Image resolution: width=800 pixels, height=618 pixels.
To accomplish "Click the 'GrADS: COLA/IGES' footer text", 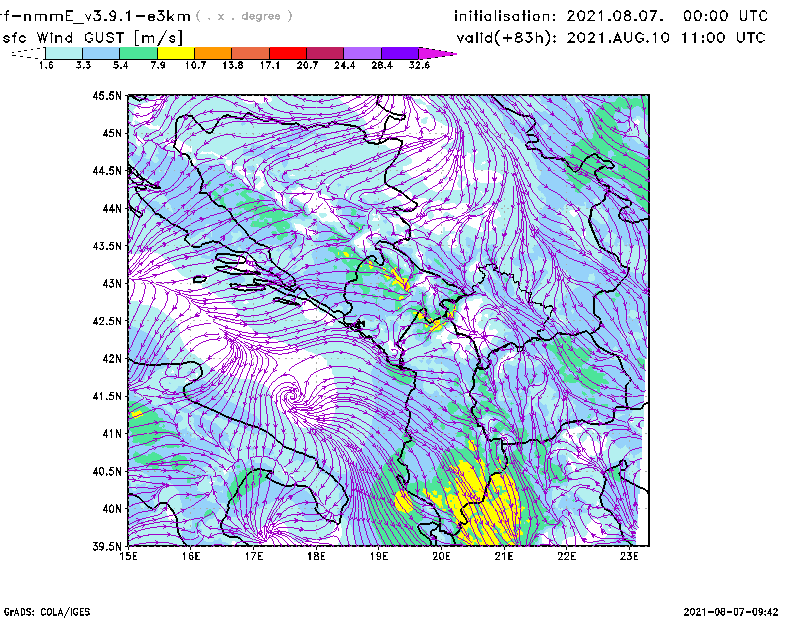I will point(47,612).
